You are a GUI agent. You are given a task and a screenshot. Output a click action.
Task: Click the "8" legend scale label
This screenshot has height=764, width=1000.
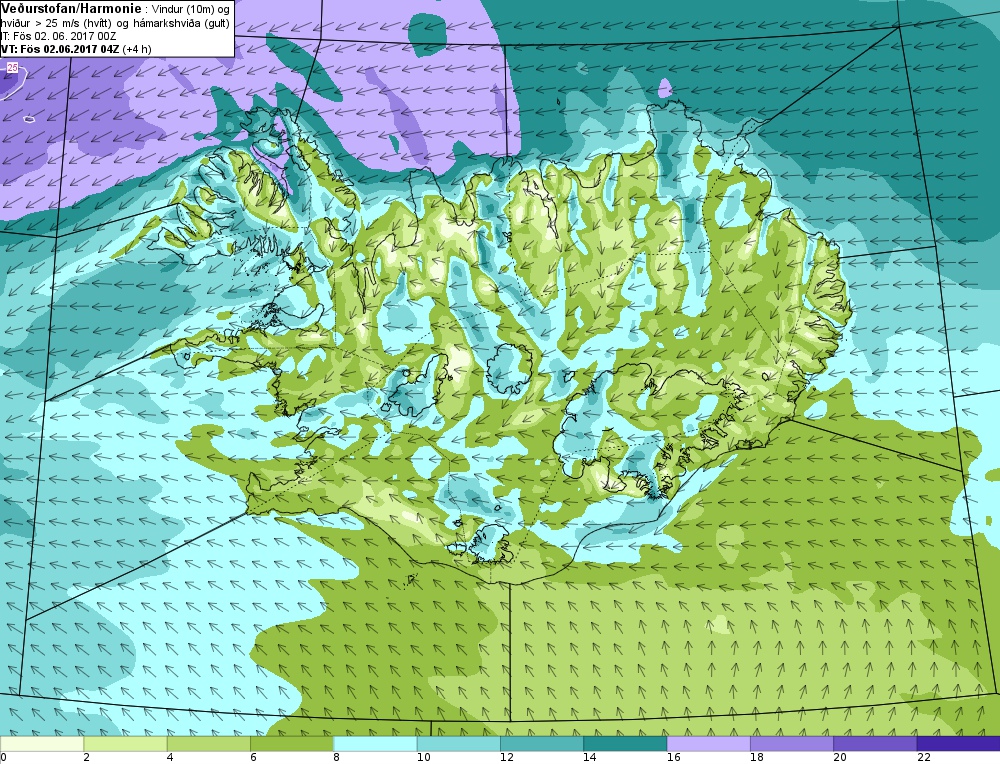(x=336, y=758)
